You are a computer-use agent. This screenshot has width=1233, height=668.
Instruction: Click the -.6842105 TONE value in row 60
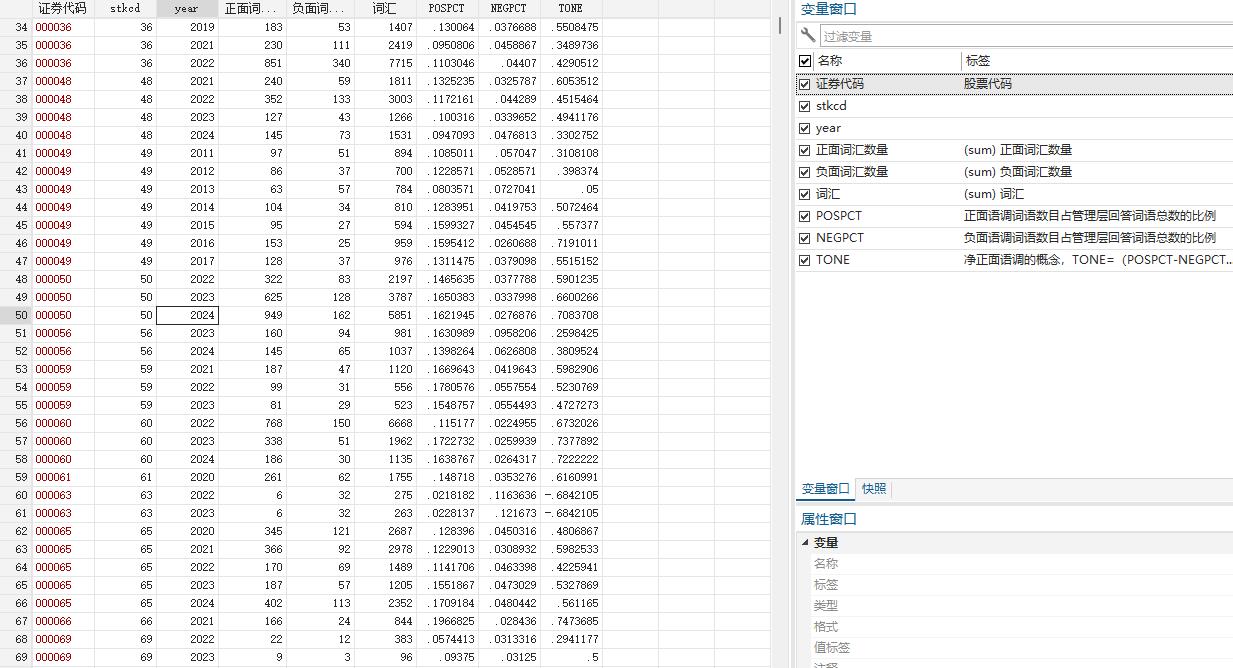pos(571,495)
